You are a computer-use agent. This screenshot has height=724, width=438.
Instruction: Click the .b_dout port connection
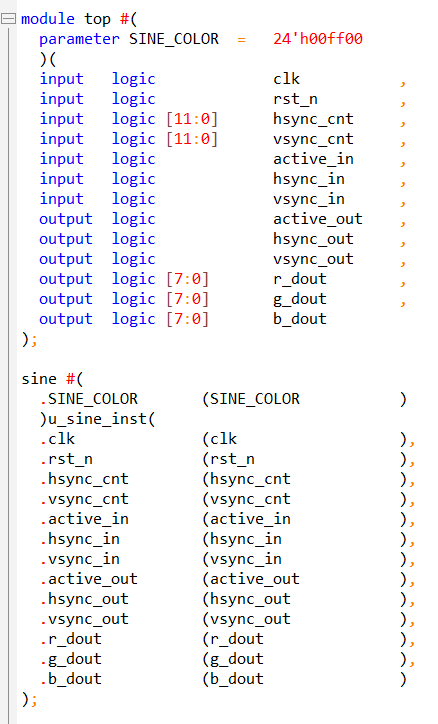pos(70,679)
